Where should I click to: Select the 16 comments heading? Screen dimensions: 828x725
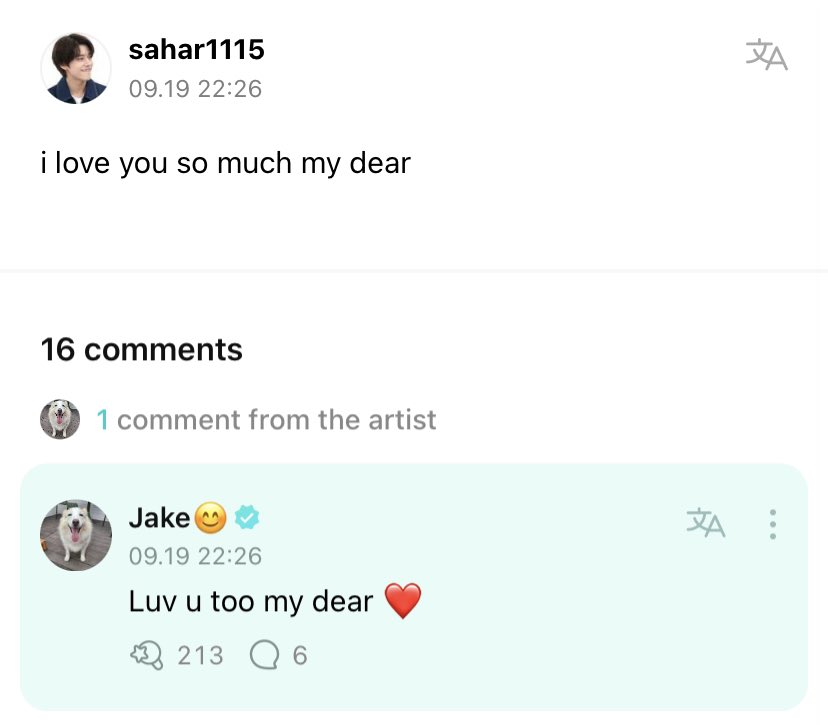(x=142, y=350)
